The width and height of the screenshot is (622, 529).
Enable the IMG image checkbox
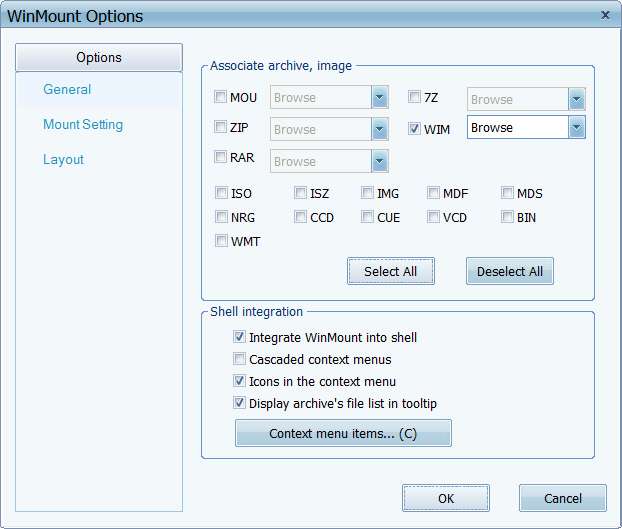[x=367, y=193]
